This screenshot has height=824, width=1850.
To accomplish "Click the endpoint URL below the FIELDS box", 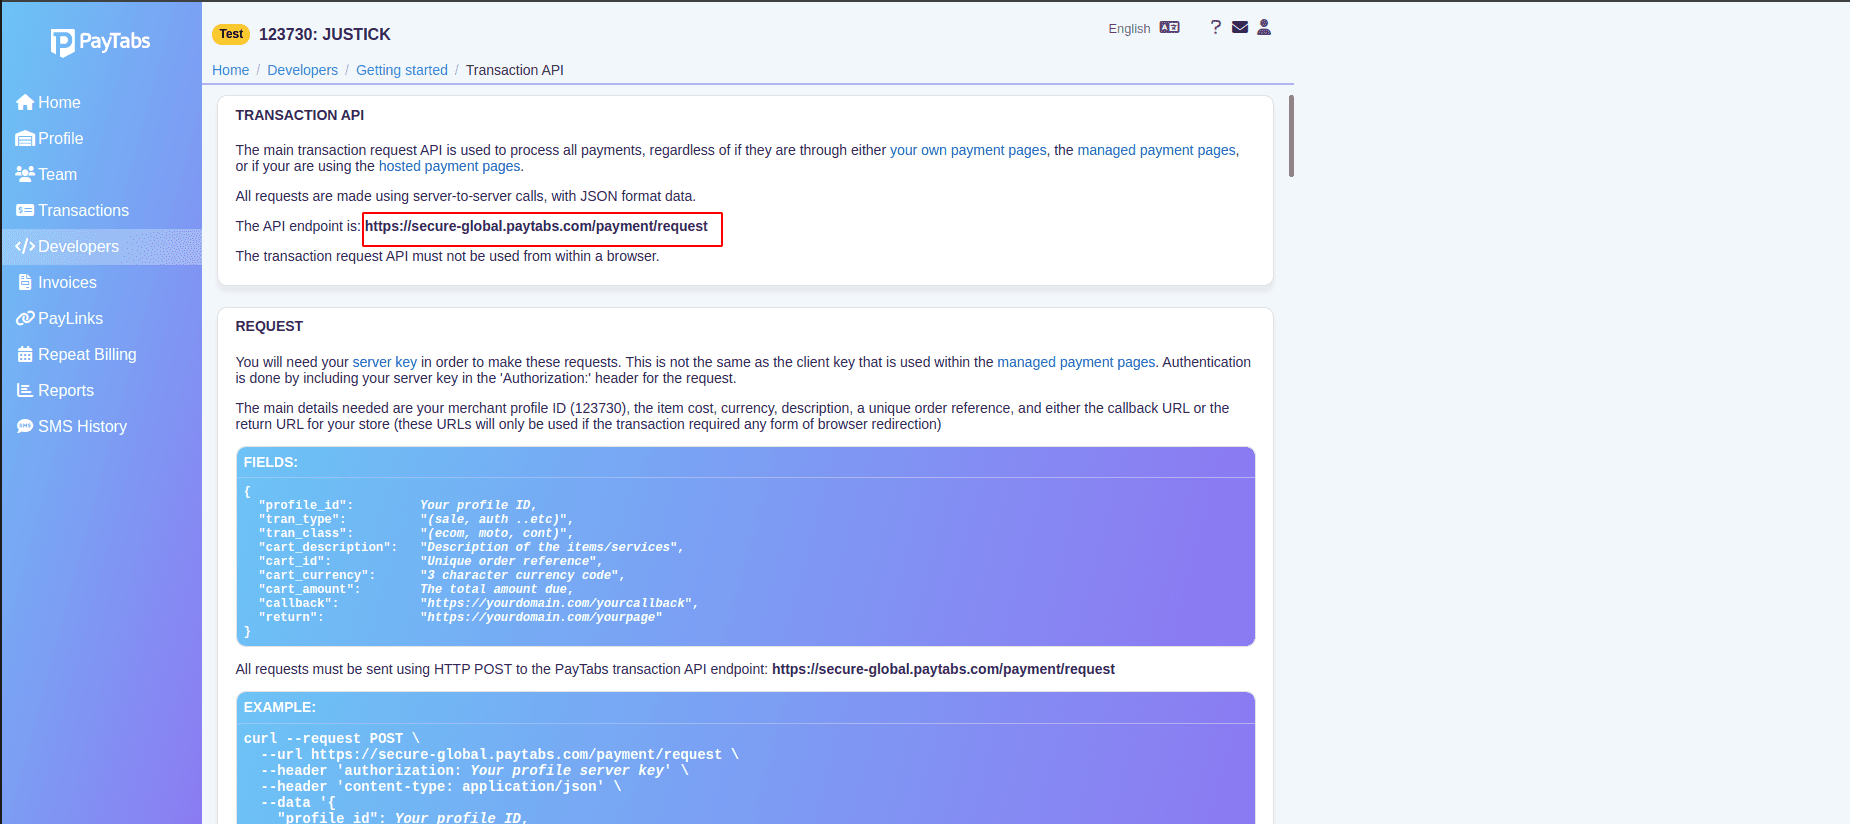I will (x=943, y=669).
